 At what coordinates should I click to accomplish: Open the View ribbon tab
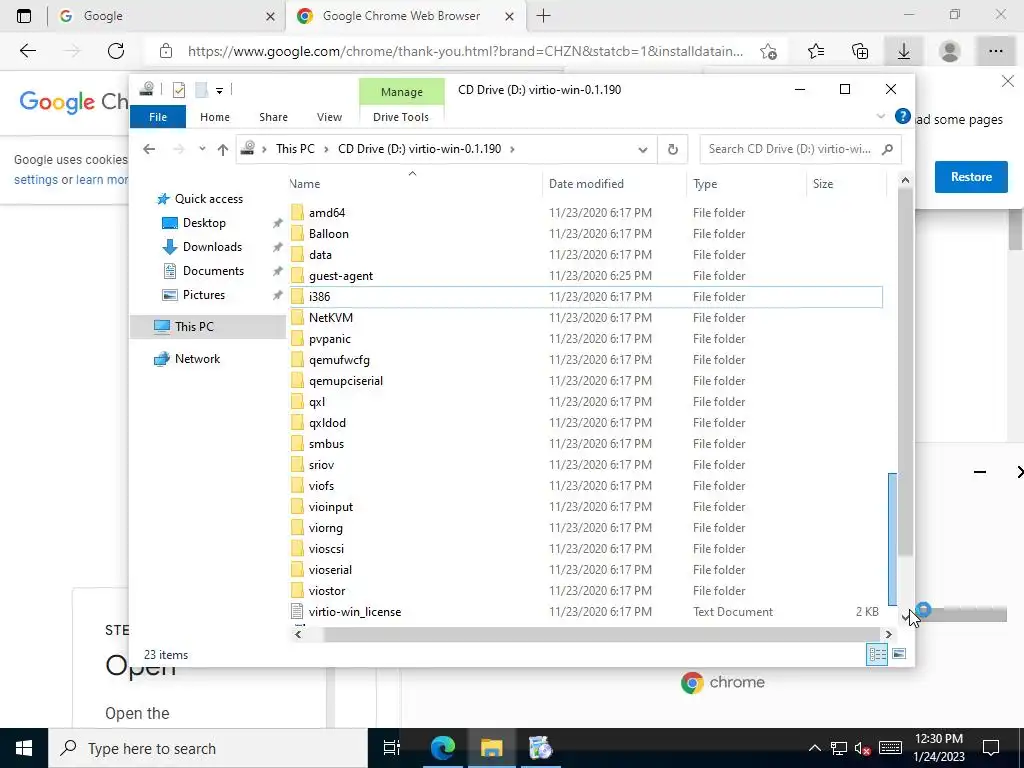[x=329, y=117]
